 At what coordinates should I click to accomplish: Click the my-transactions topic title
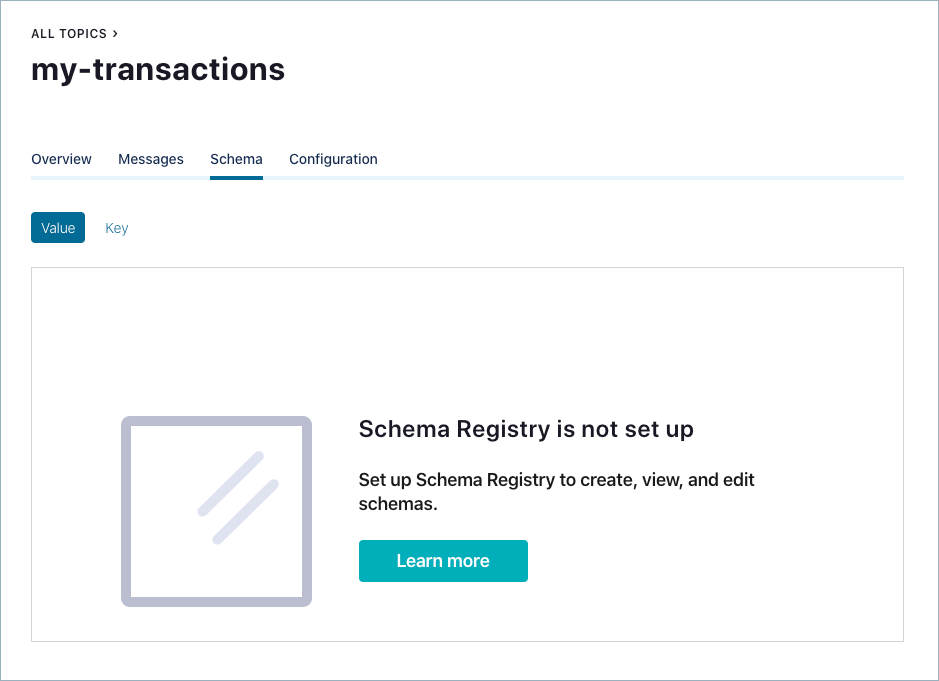(158, 69)
